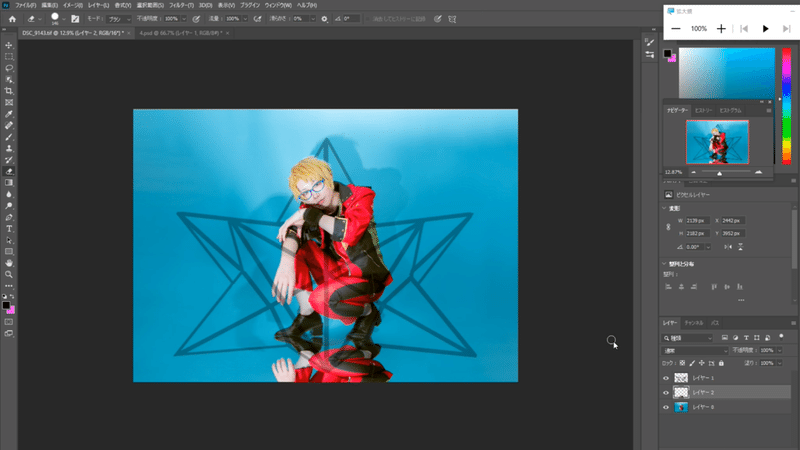
Task: Select the Lasso tool
Action: tap(9, 68)
